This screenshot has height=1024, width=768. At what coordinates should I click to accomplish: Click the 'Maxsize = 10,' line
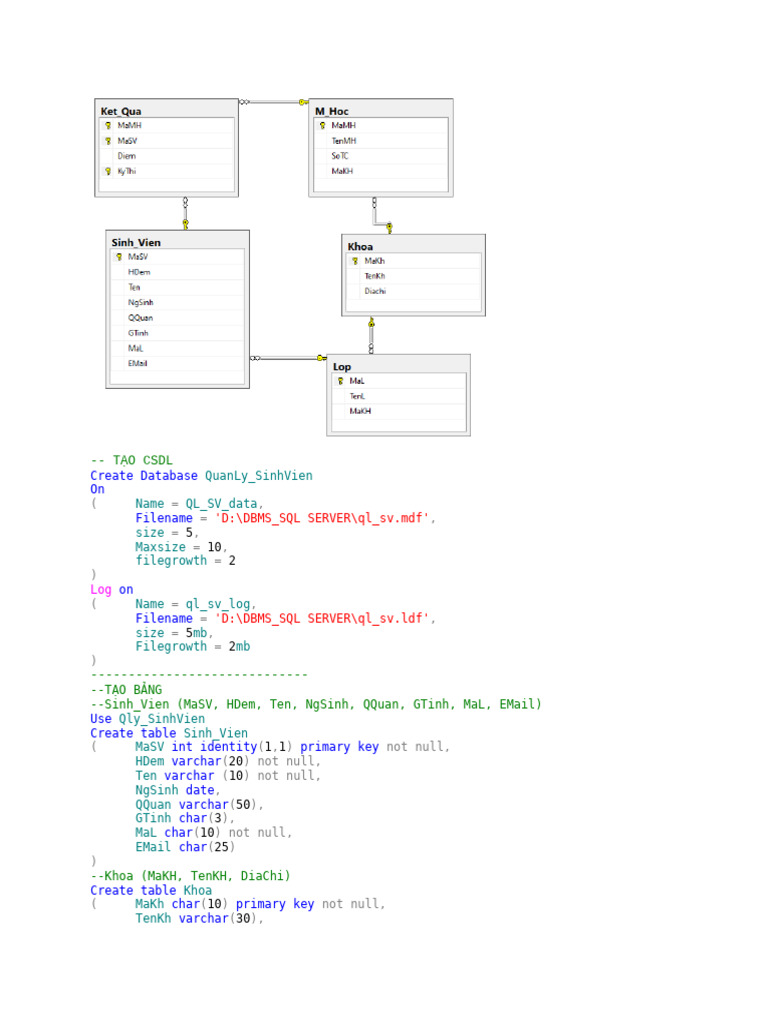tap(181, 547)
